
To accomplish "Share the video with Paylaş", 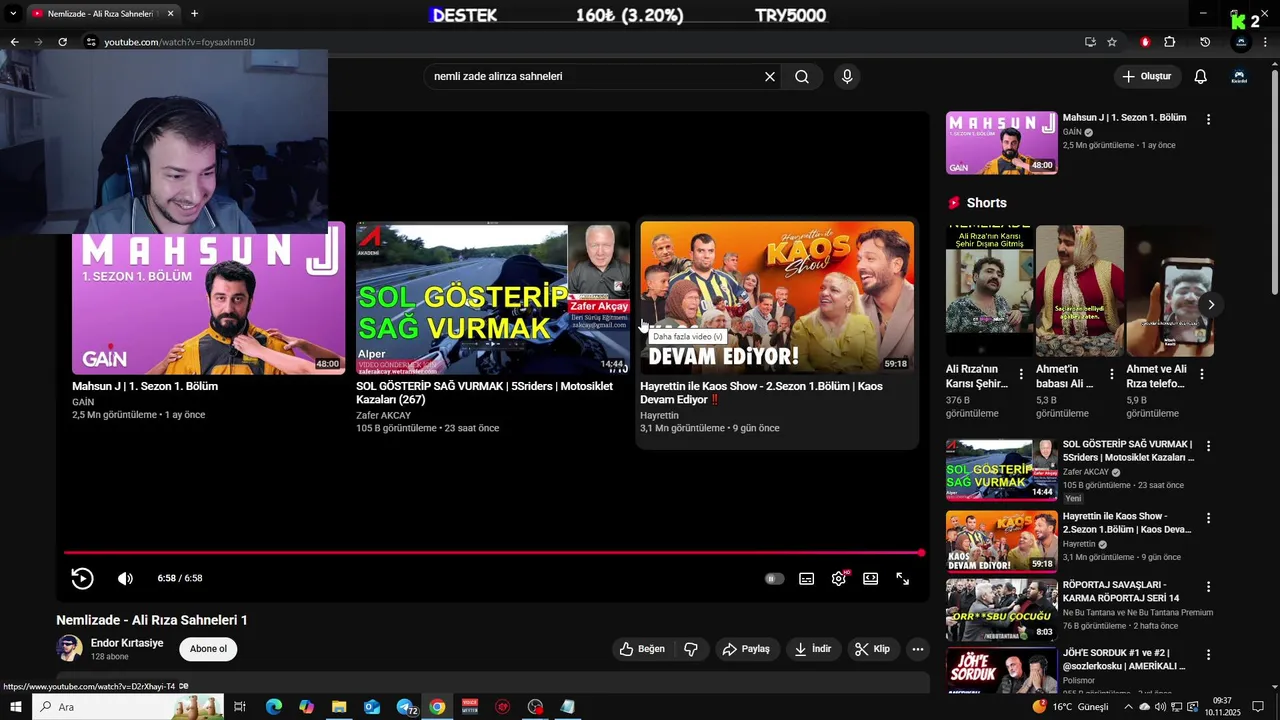I will pos(746,649).
